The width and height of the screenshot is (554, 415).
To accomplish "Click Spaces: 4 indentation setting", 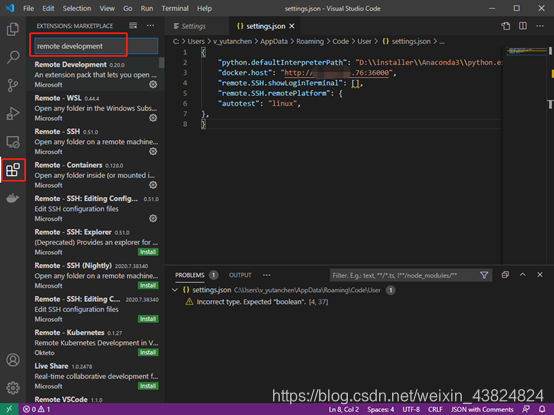I will click(x=381, y=409).
